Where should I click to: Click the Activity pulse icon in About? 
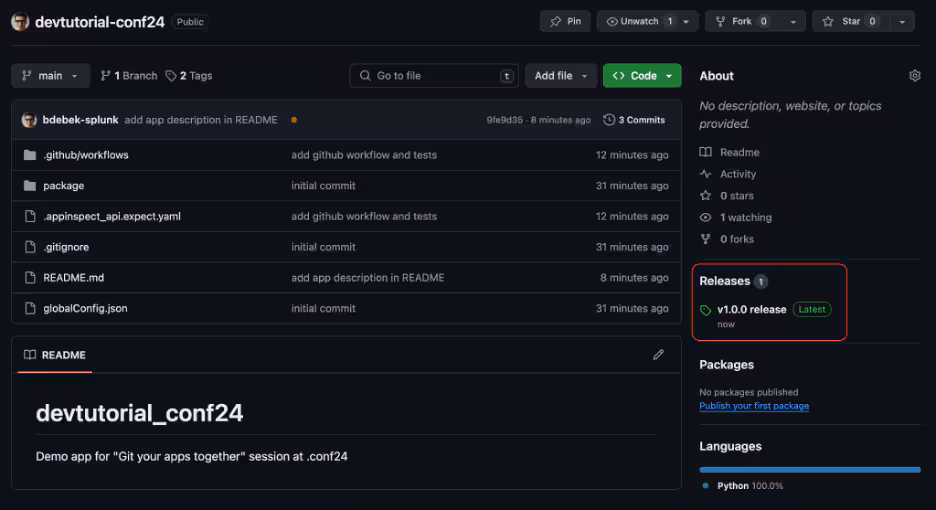706,174
